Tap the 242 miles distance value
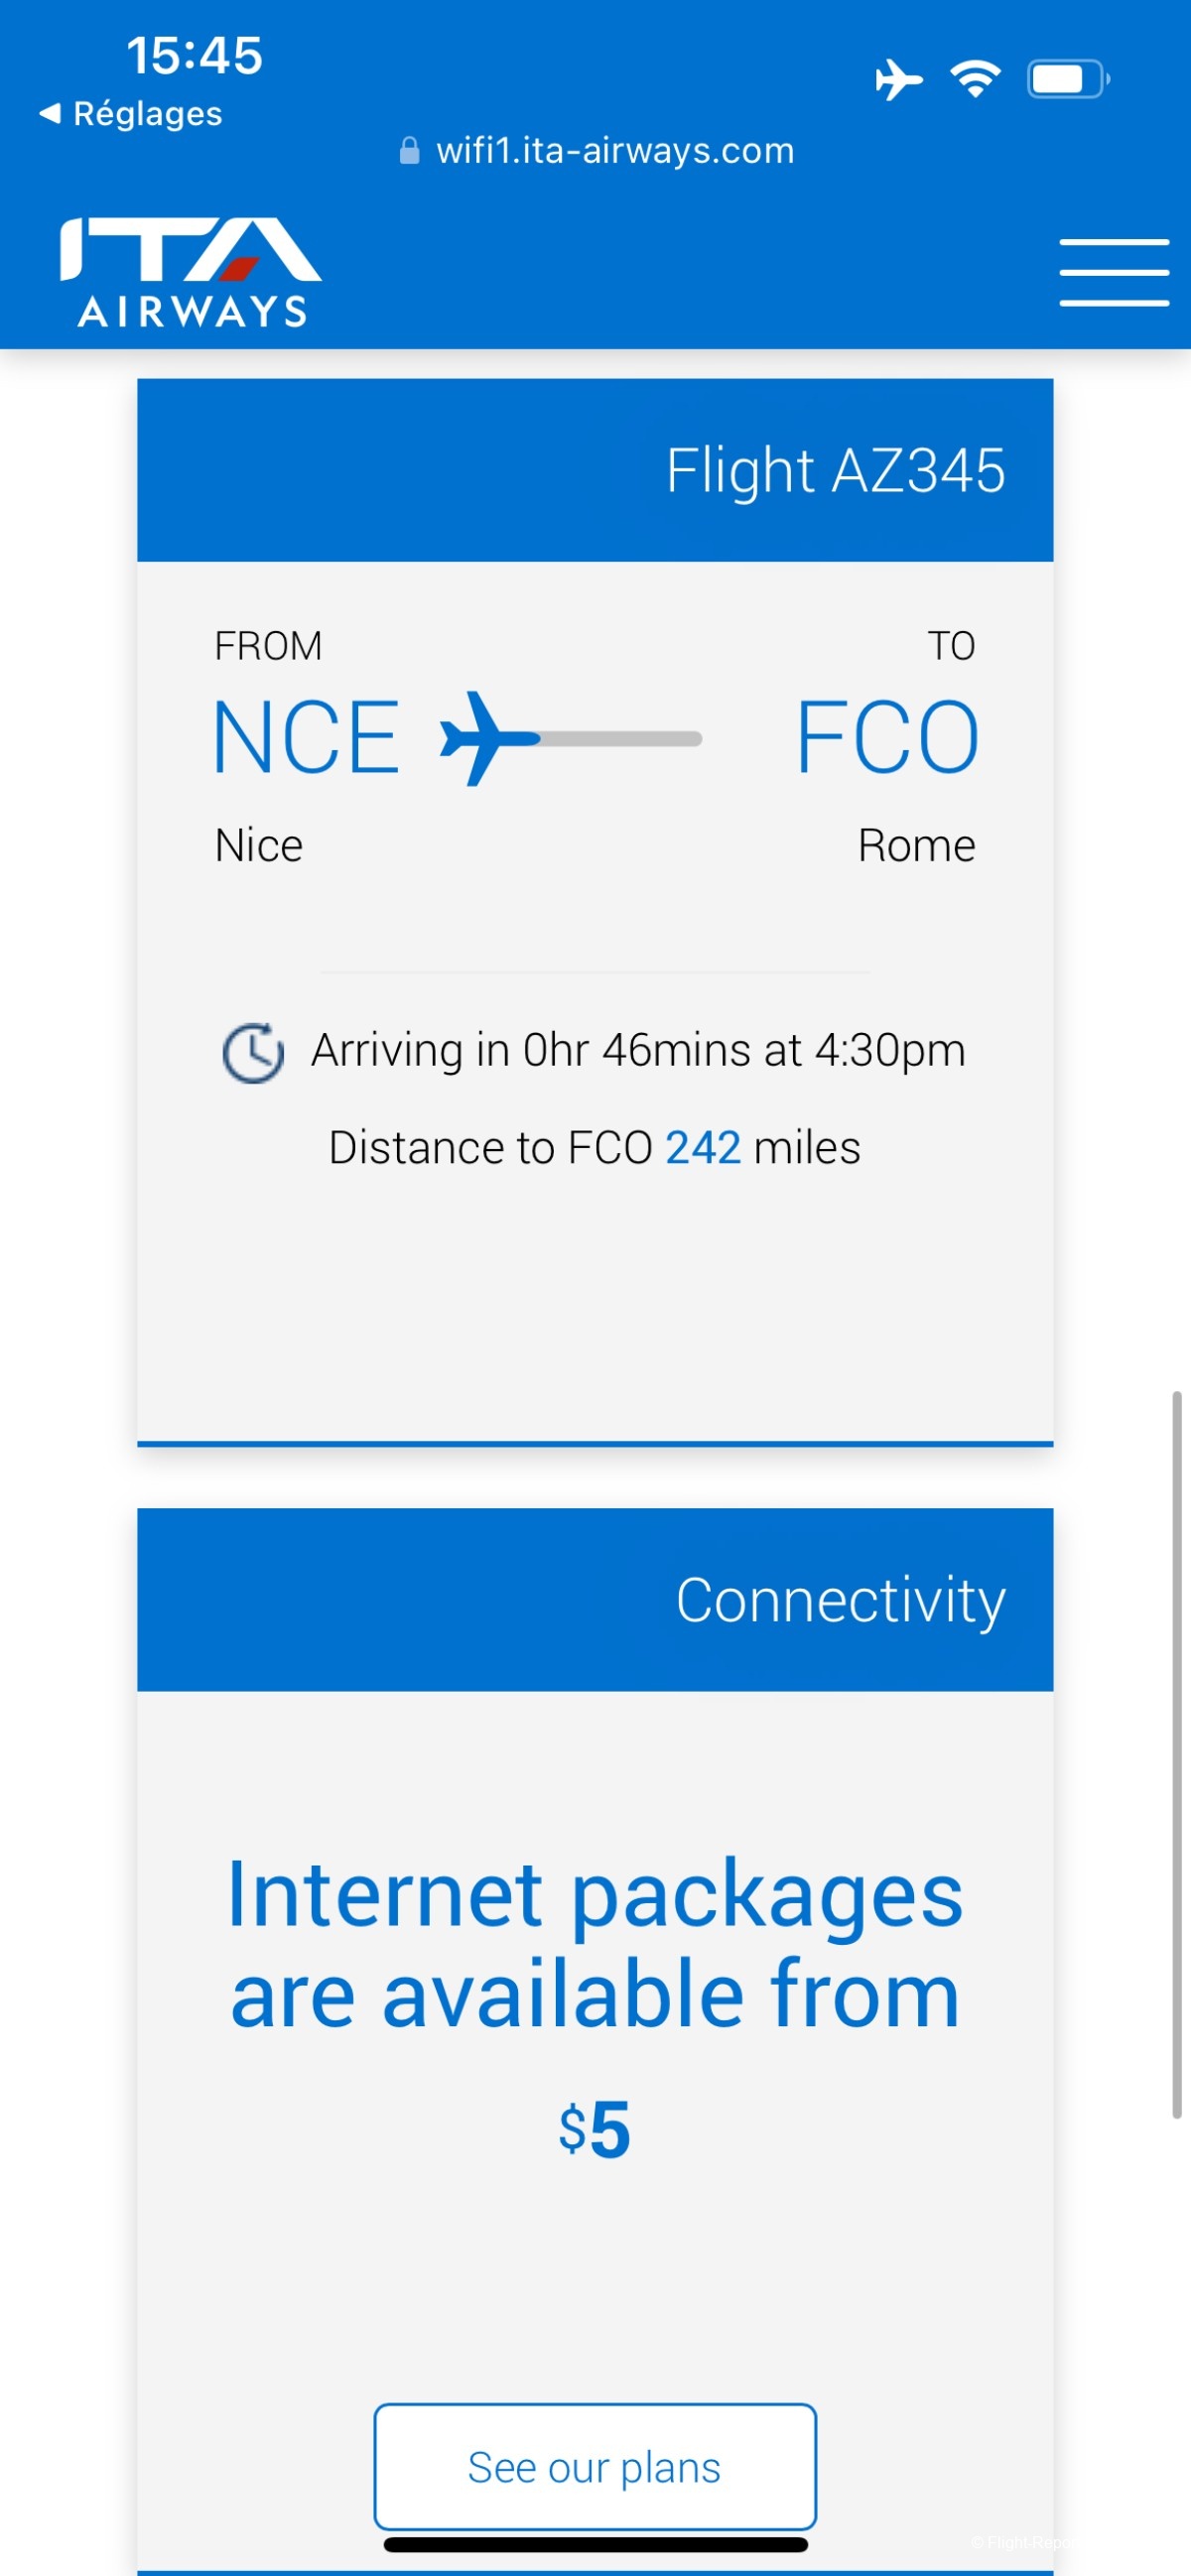Screen dimensions: 1191x2576 [x=703, y=1148]
